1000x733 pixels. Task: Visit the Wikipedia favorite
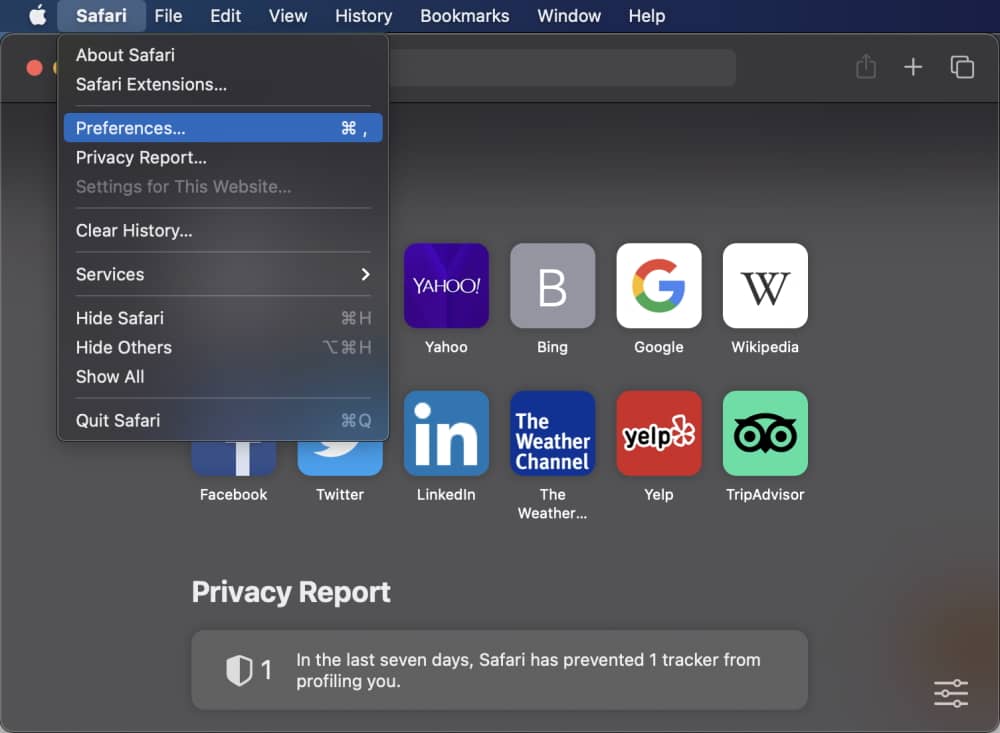tap(764, 286)
